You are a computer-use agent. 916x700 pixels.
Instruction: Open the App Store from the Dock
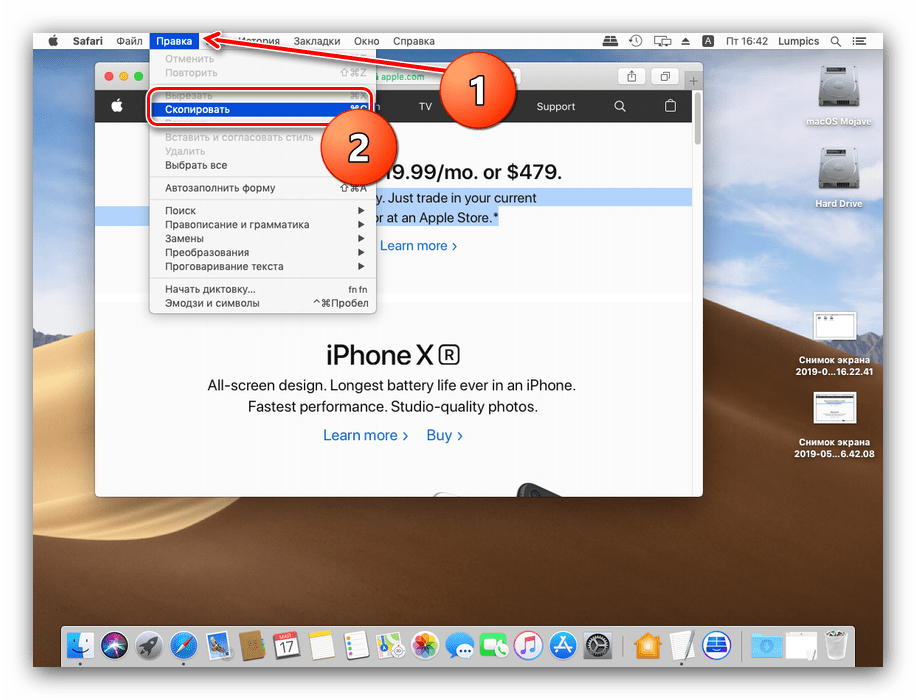[x=563, y=645]
